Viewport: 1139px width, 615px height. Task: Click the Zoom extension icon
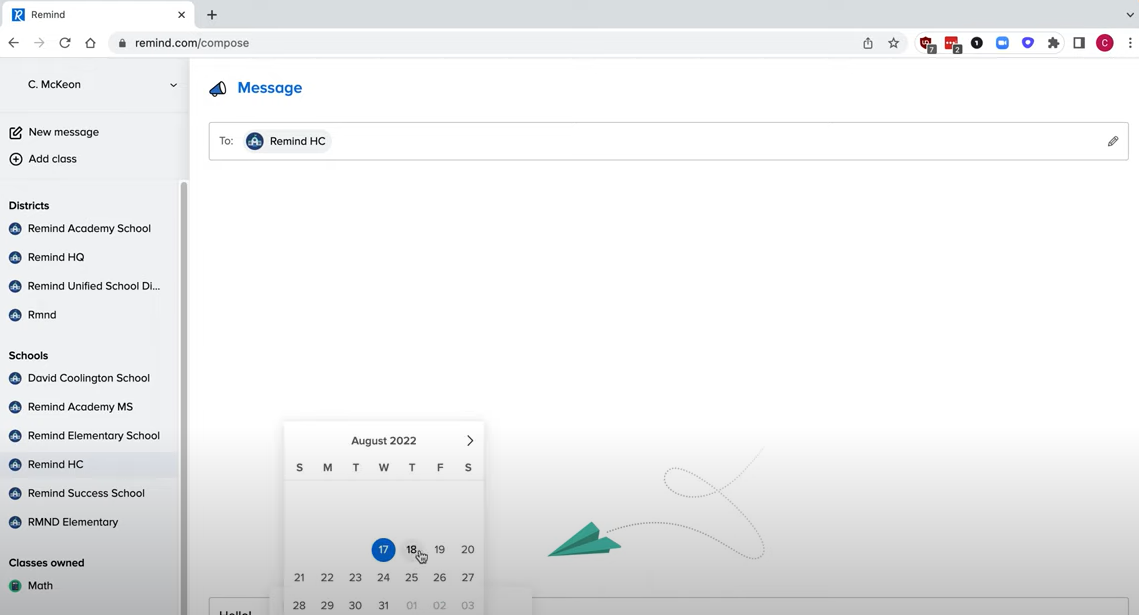[1002, 42]
